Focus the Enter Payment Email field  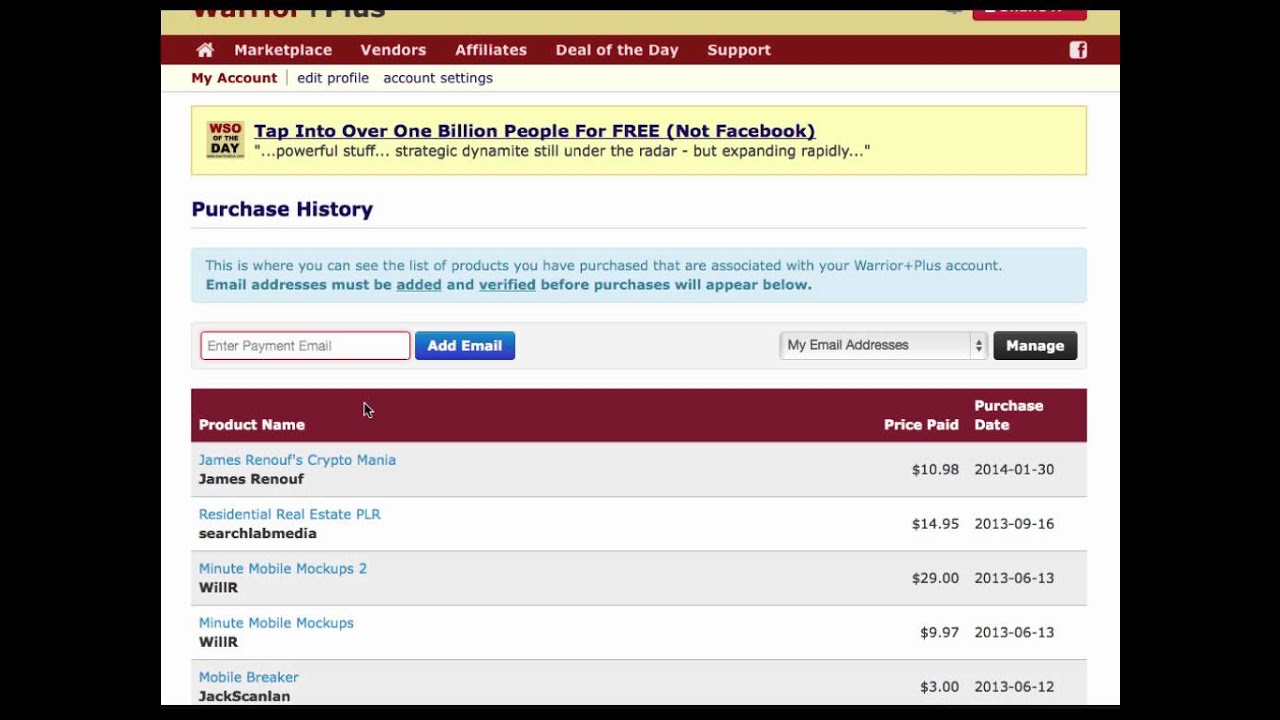pos(305,346)
